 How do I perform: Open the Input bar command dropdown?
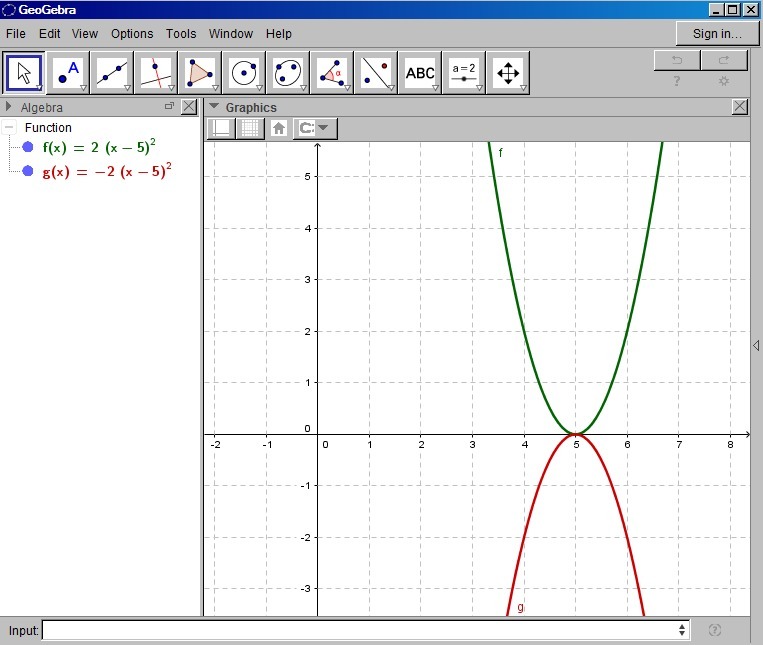tap(682, 630)
